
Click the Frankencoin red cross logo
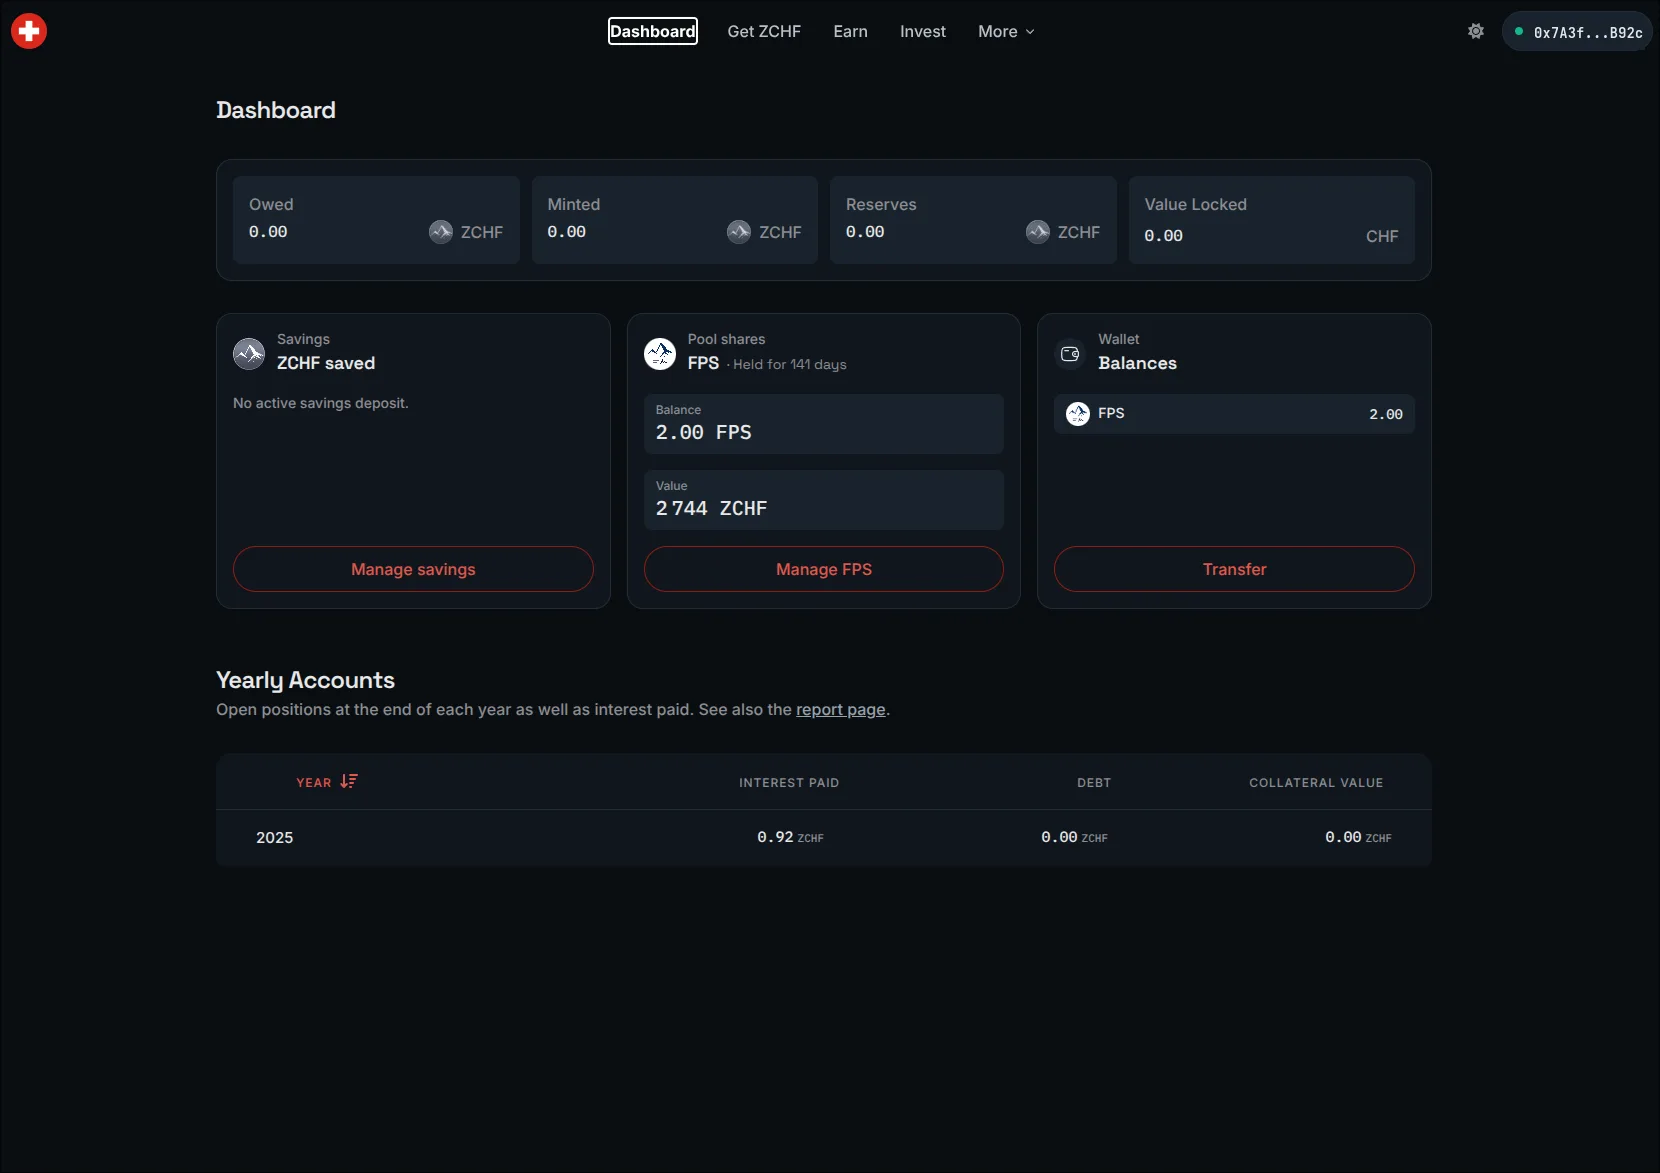coord(29,31)
